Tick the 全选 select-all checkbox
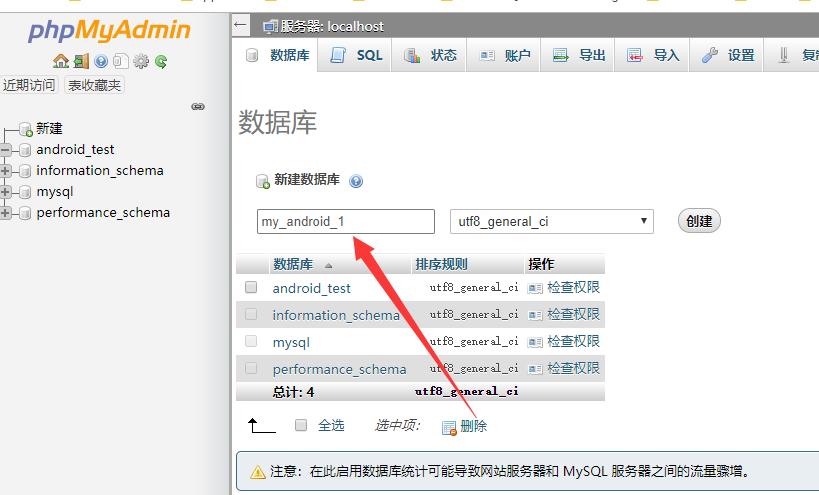 click(x=301, y=425)
